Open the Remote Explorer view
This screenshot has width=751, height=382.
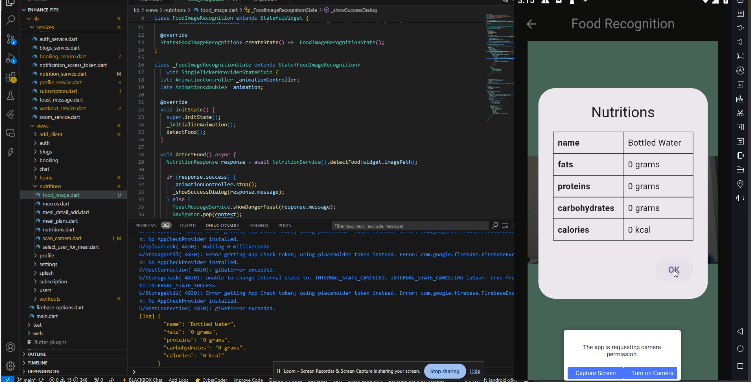click(10, 133)
